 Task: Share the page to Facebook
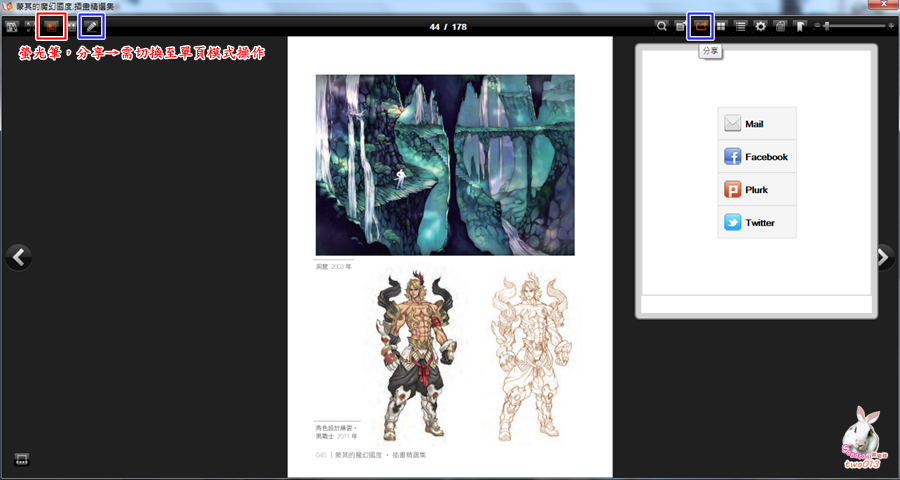click(x=757, y=157)
